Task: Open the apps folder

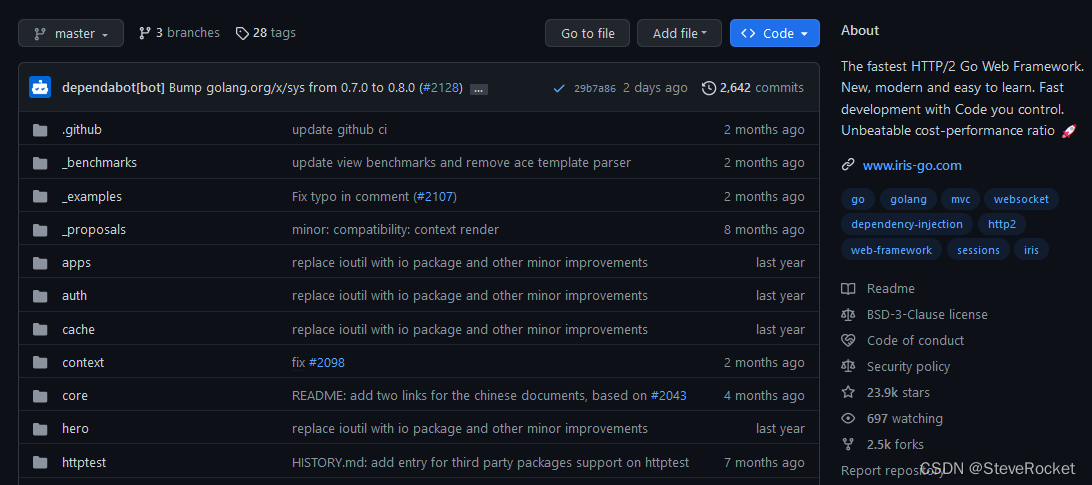Action: (x=77, y=263)
